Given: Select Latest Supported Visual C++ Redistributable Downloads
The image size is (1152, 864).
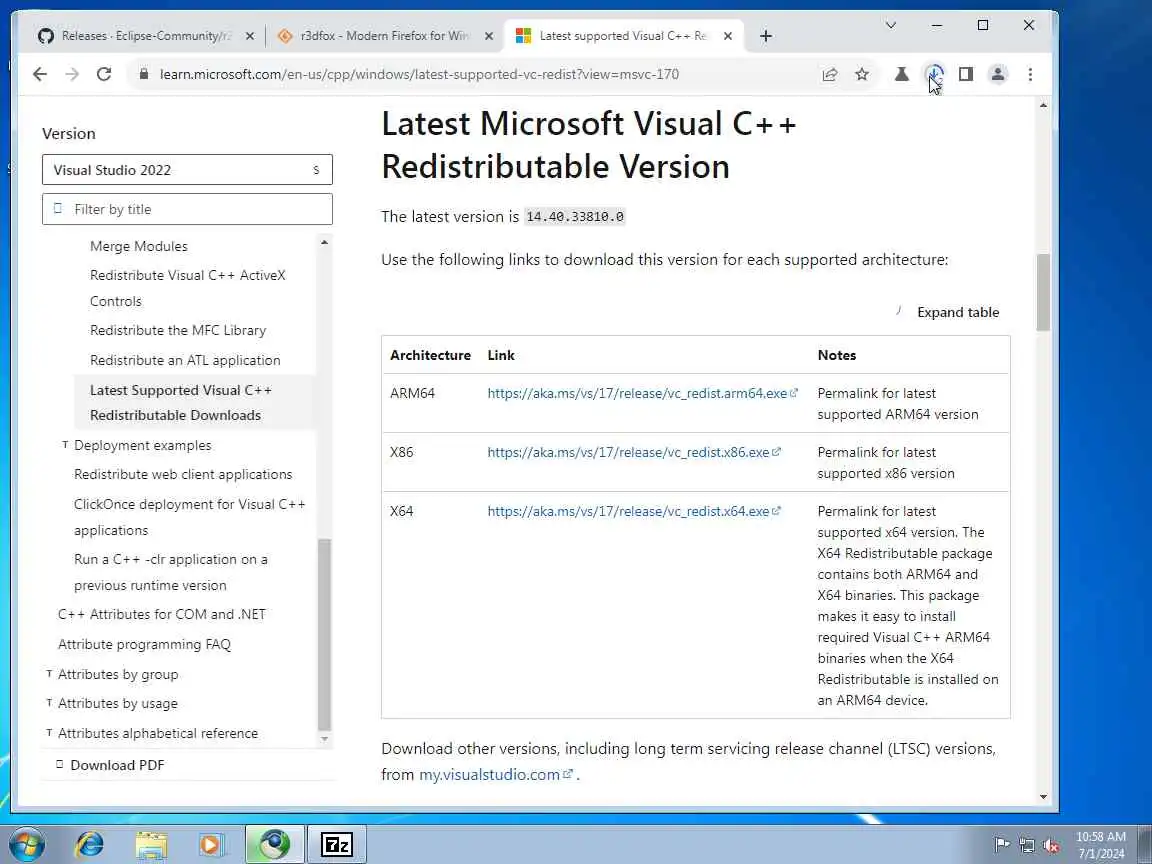Looking at the screenshot, I should (181, 403).
